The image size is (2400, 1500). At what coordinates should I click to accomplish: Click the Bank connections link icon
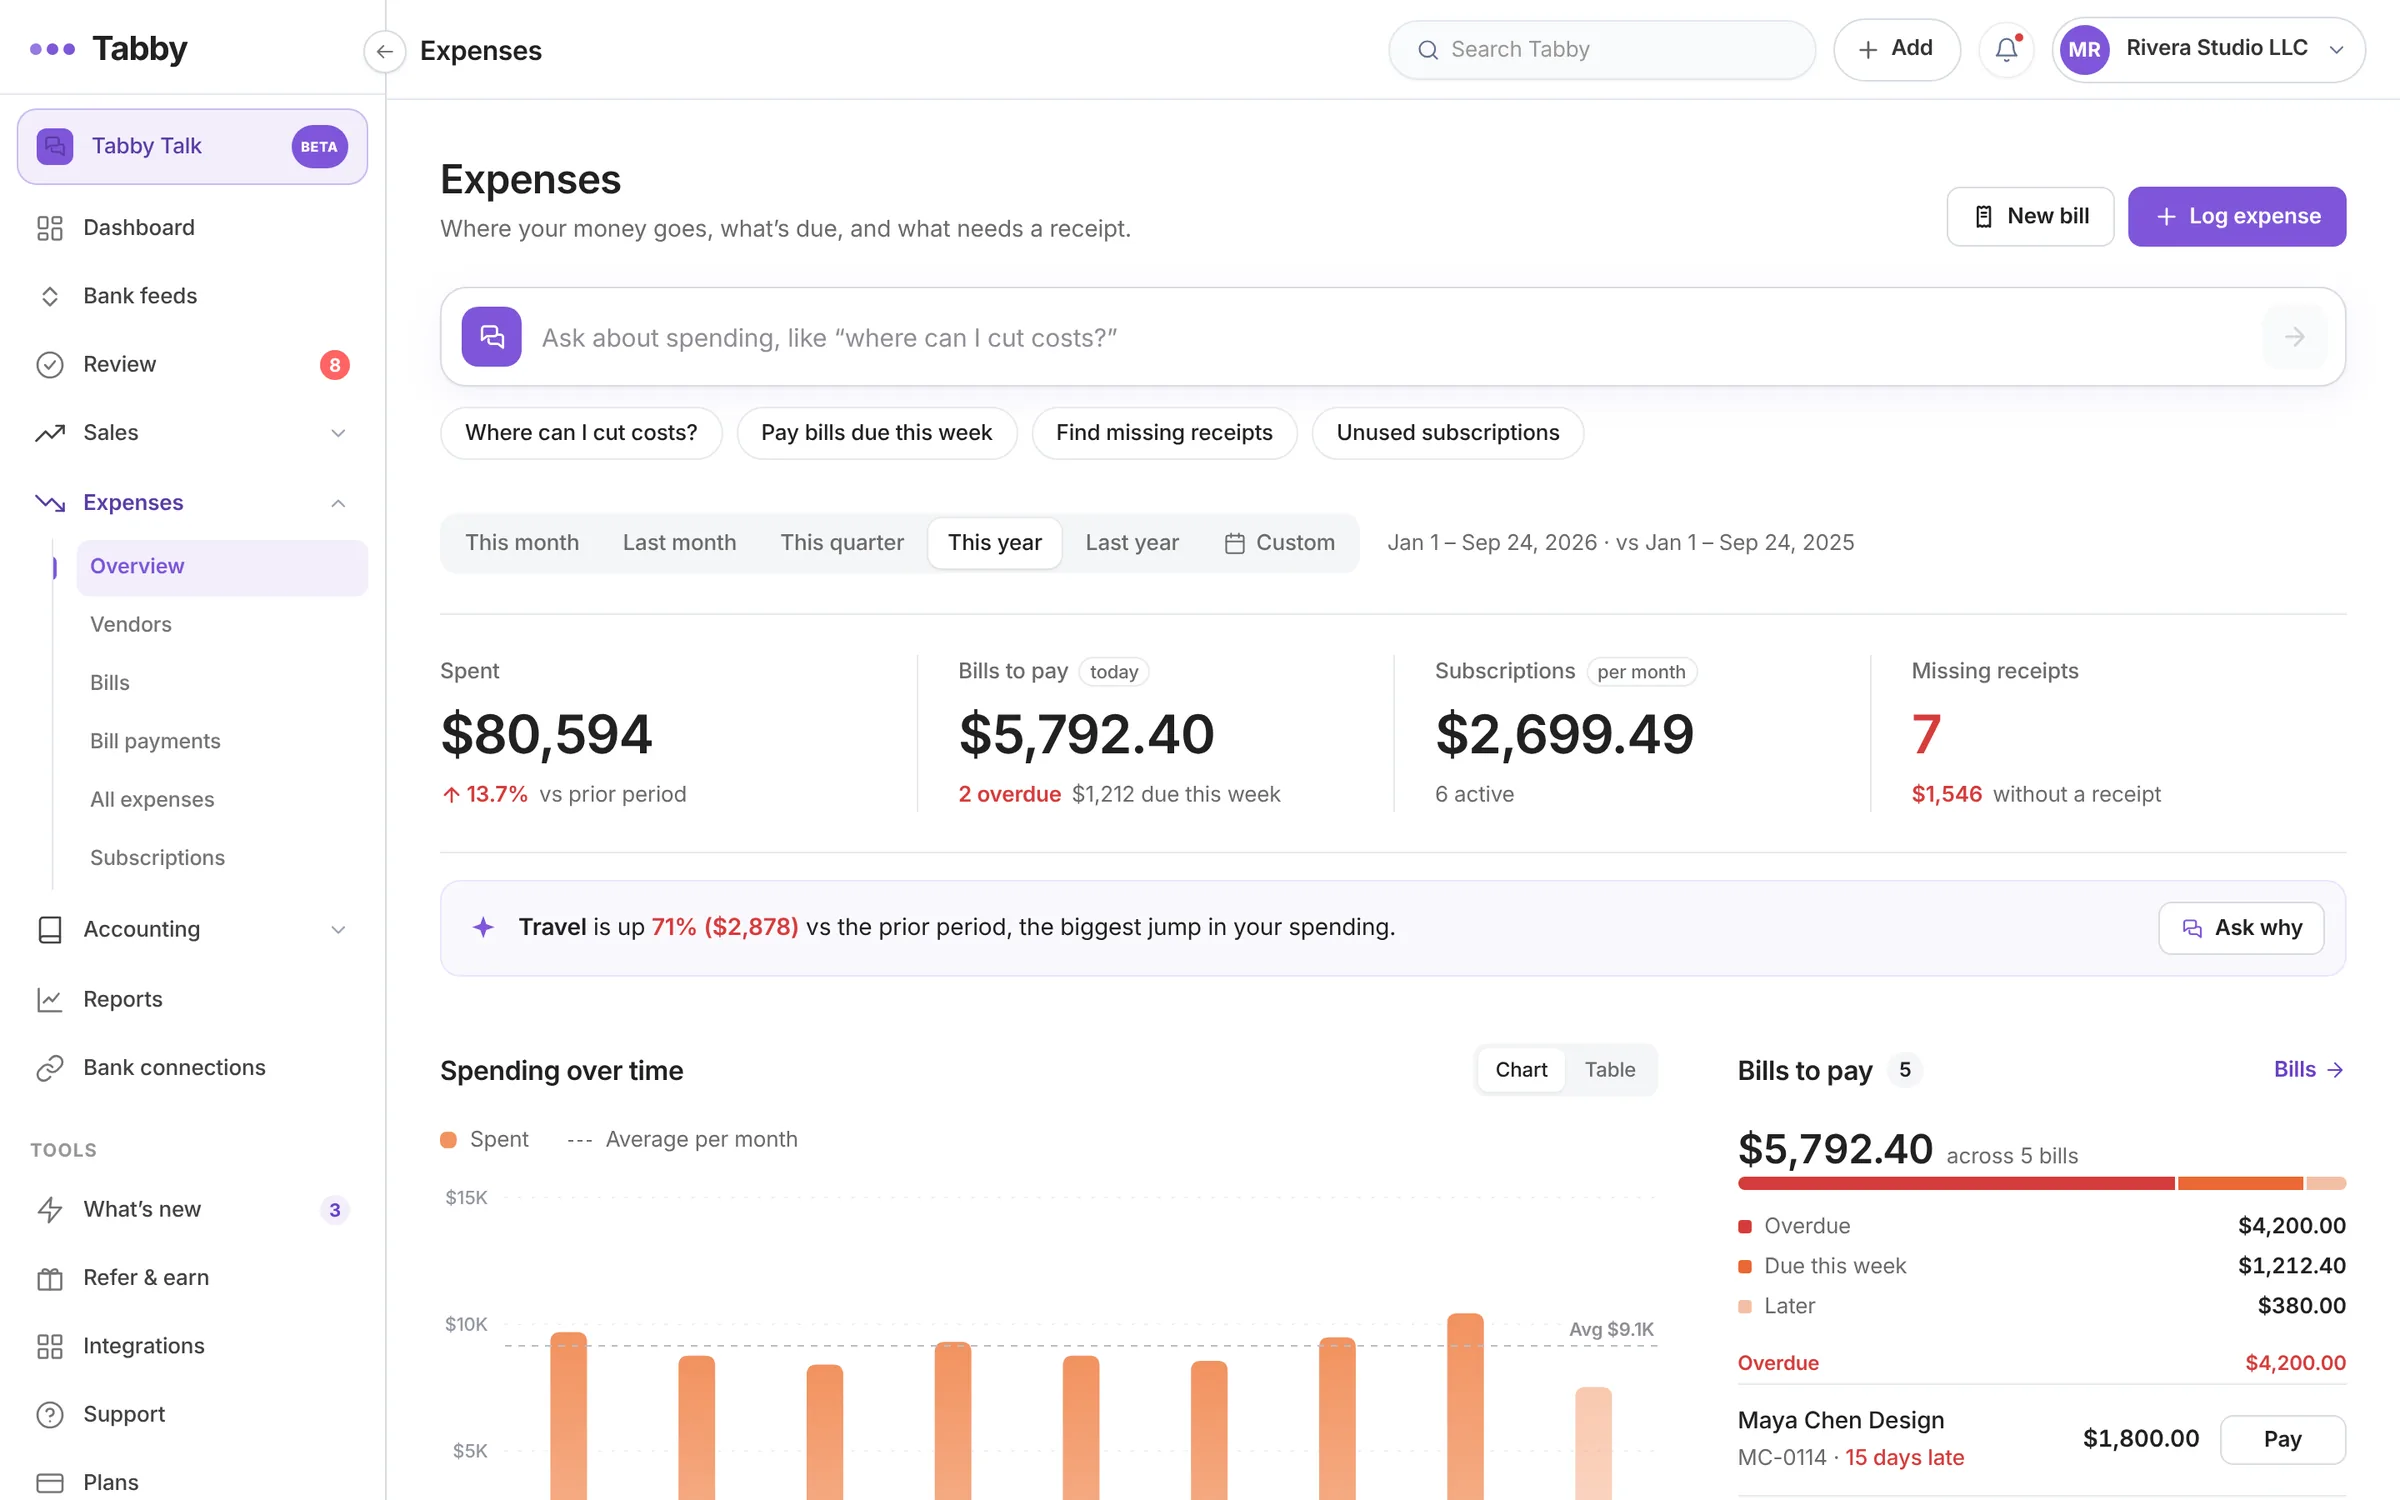(50, 1068)
